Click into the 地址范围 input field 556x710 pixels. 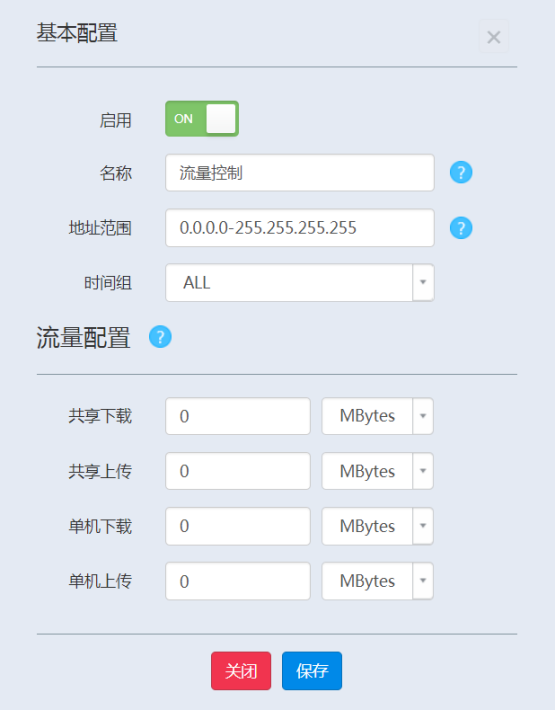(x=300, y=228)
